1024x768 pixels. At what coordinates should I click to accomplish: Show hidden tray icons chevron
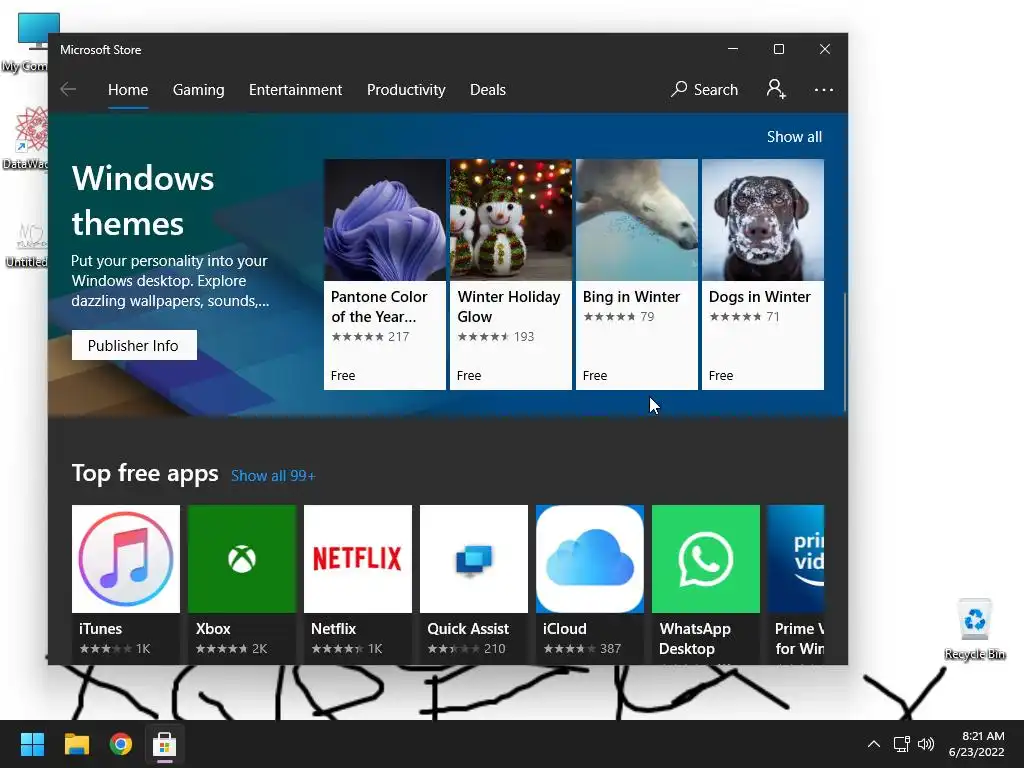(873, 744)
